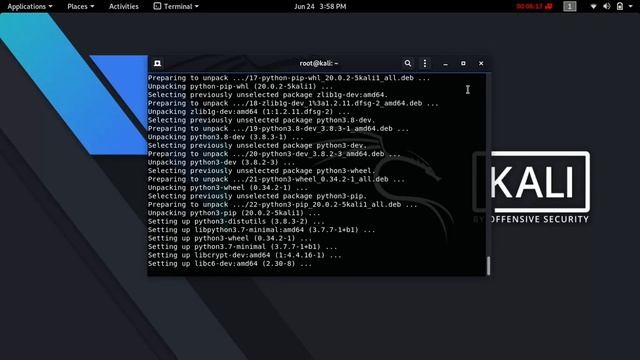640x360 pixels.
Task: Open the network status icon
Action: (x=593, y=7)
